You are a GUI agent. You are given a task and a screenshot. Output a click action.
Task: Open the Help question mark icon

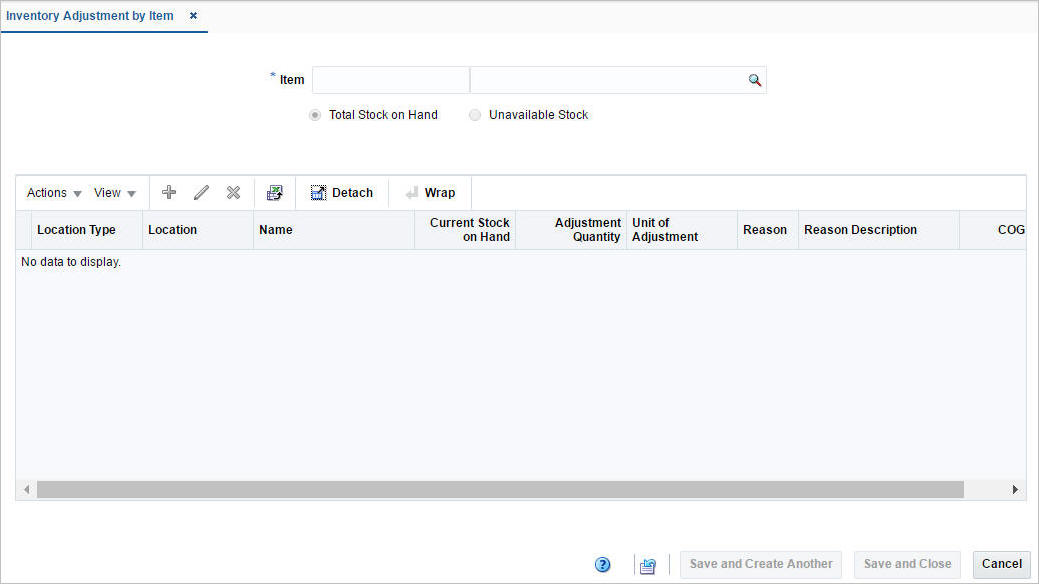click(602, 565)
